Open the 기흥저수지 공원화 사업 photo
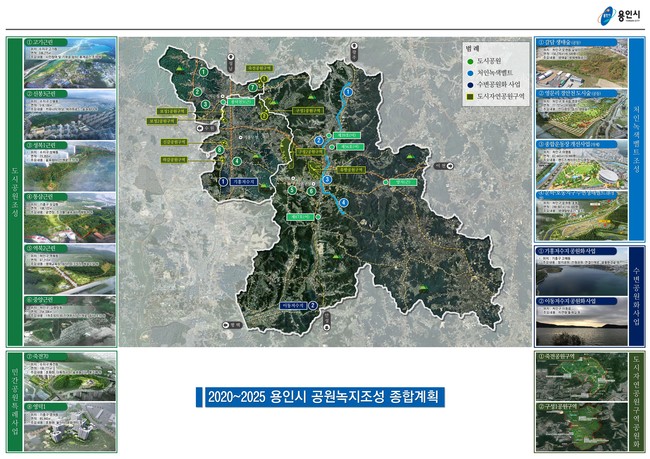650x459 pixels. [582, 272]
